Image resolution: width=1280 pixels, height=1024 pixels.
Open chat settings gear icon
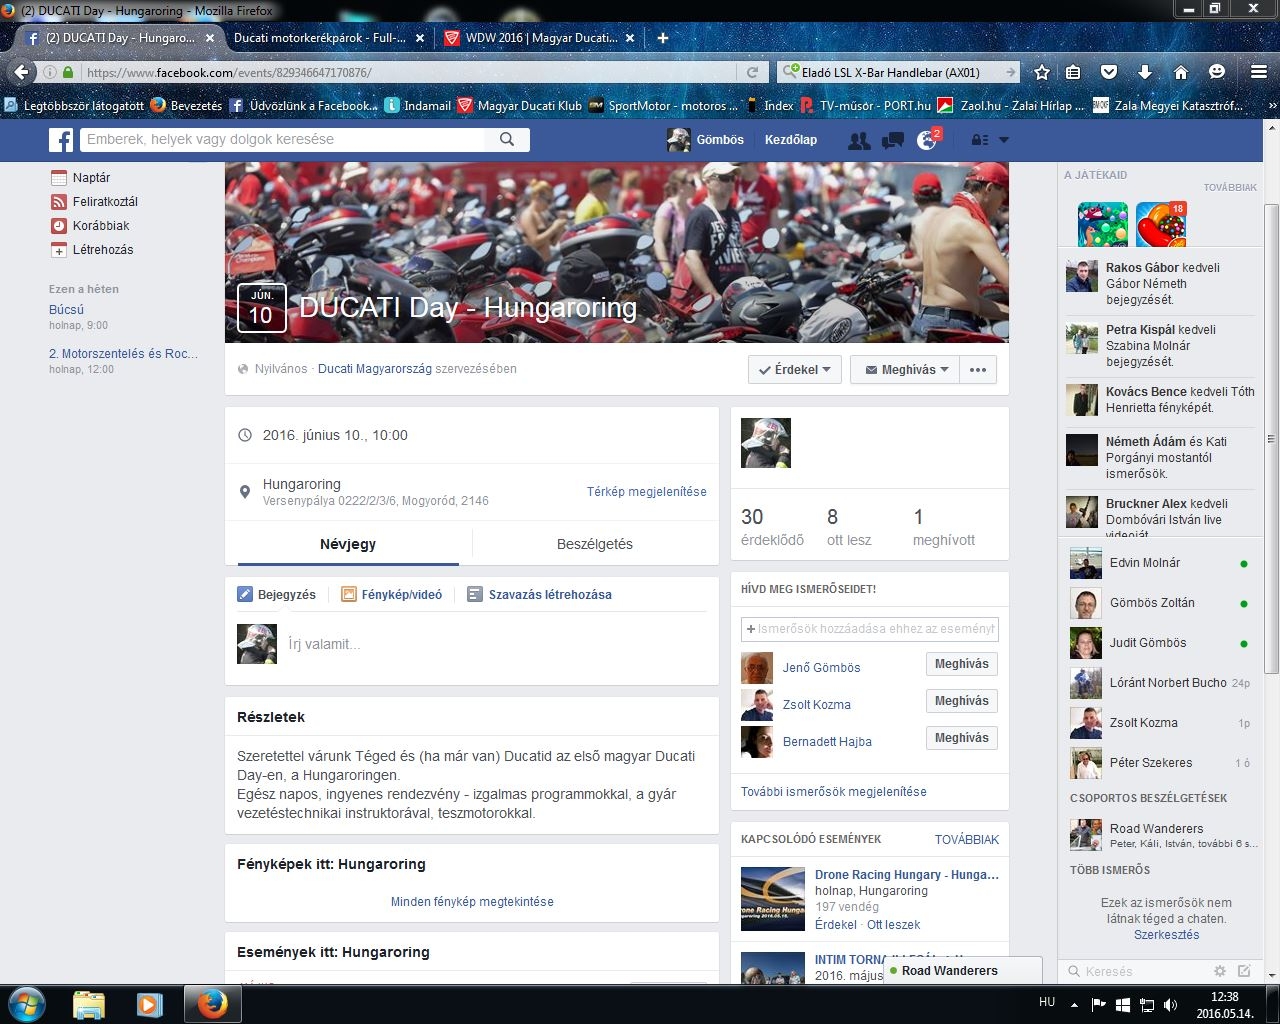tap(1219, 971)
